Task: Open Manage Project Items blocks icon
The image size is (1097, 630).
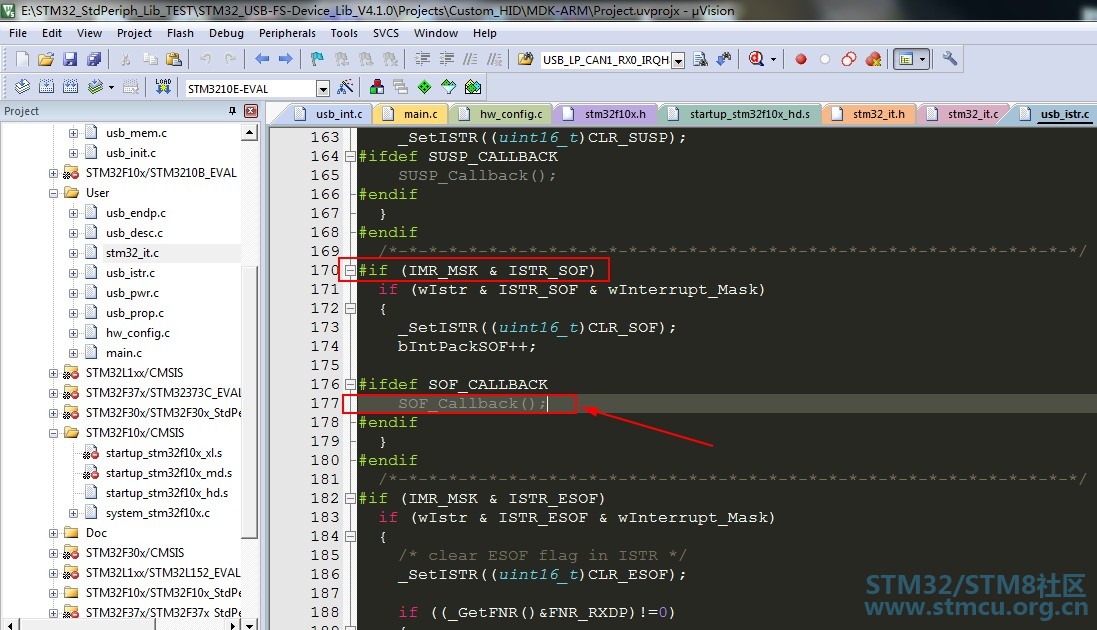Action: [x=377, y=88]
